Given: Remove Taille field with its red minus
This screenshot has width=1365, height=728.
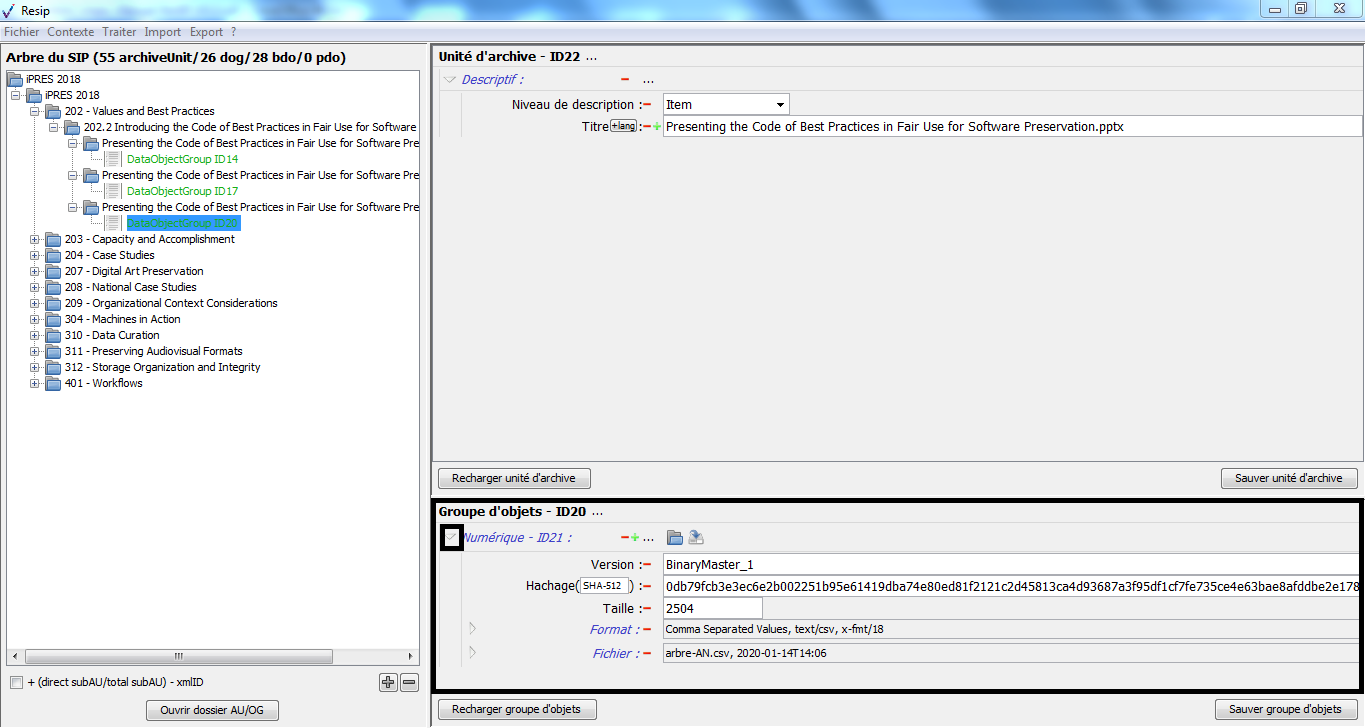Looking at the screenshot, I should (646, 609).
